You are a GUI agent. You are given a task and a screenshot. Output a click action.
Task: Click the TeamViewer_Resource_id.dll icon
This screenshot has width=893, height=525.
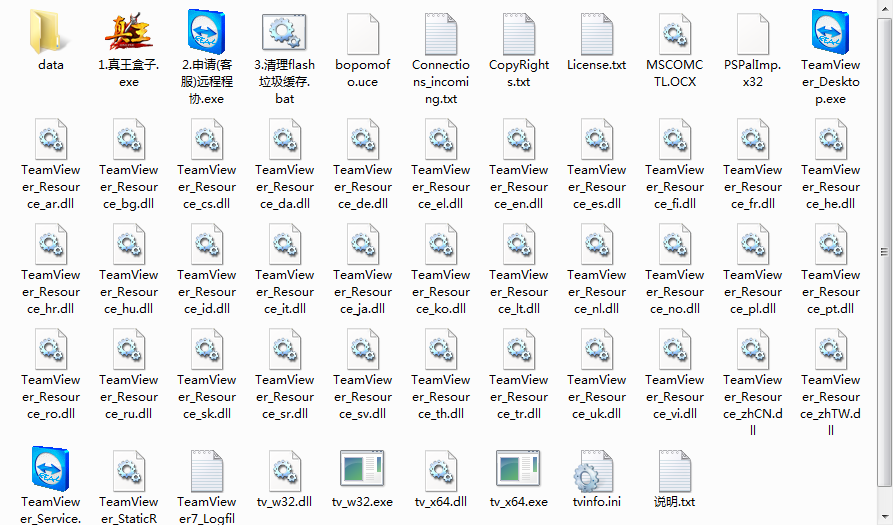pos(207,244)
